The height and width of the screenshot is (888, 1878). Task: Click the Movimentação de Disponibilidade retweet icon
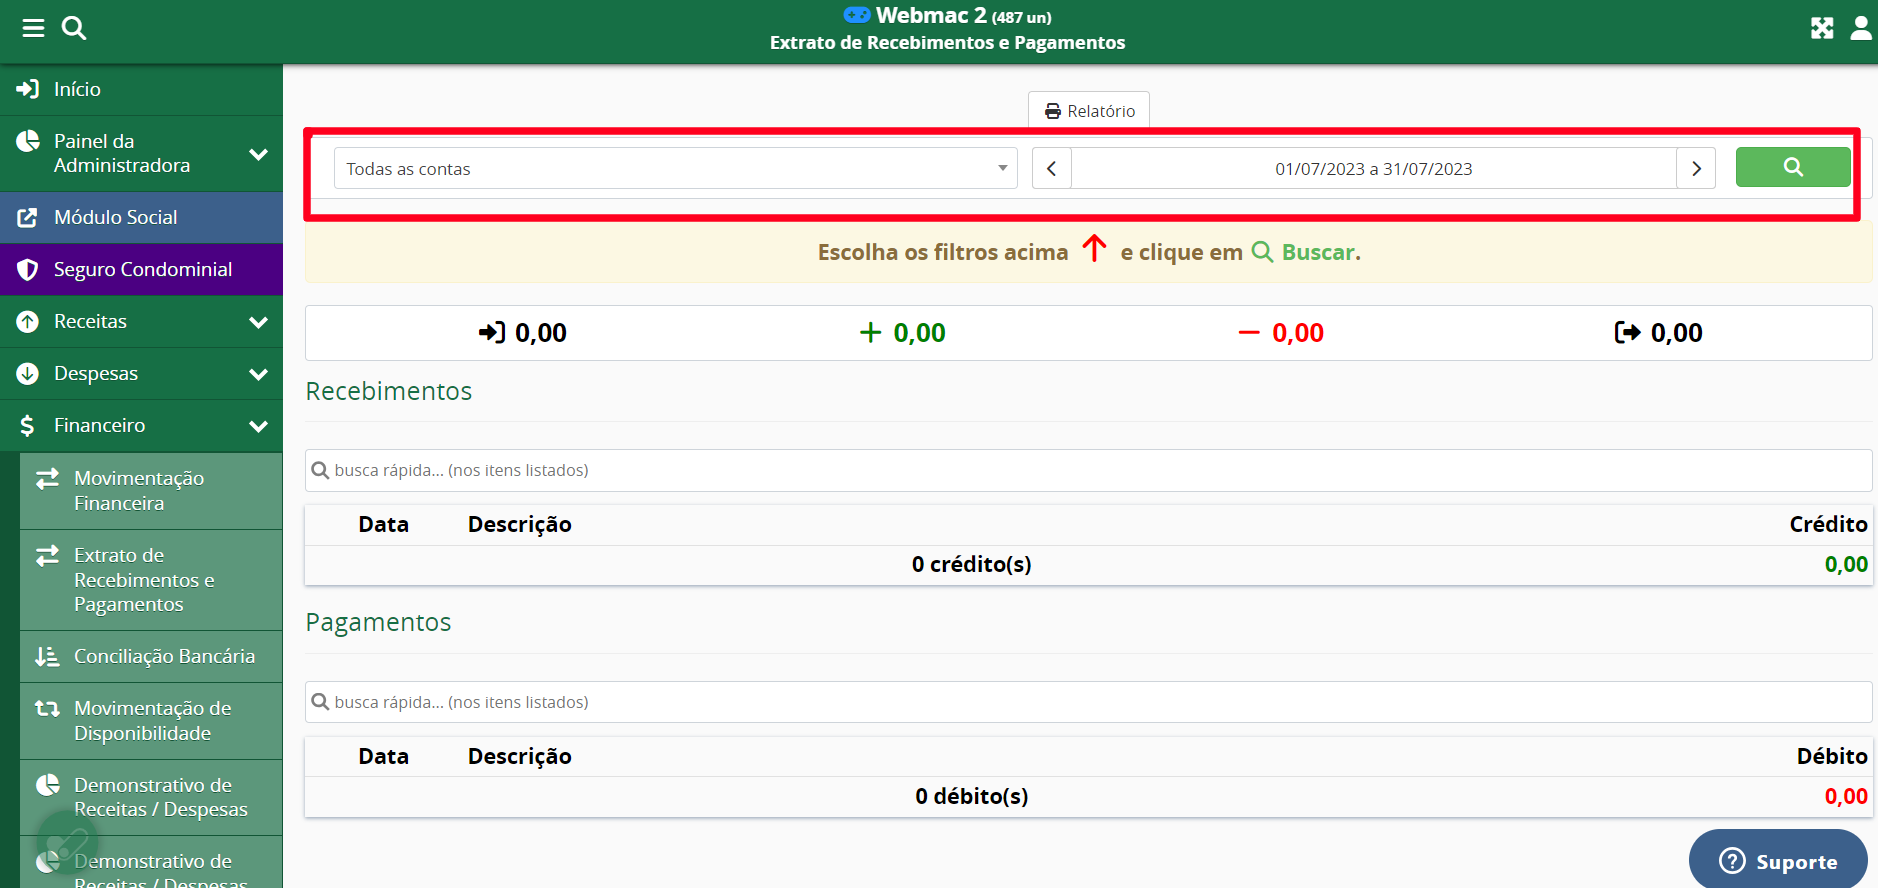pos(48,708)
